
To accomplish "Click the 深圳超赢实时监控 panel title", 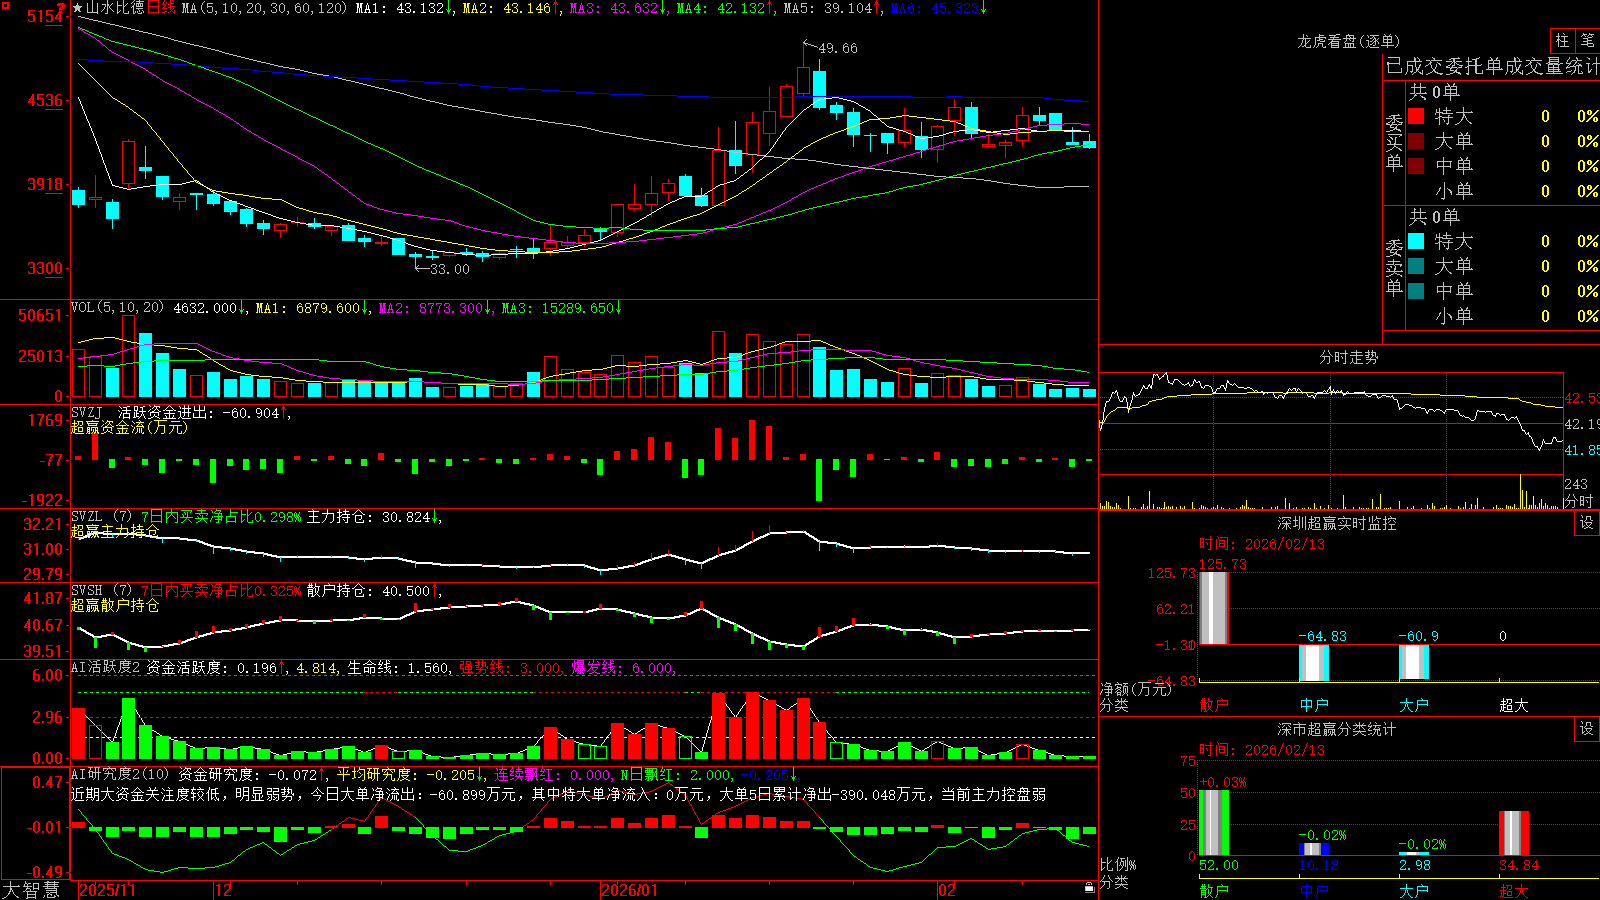I will coord(1337,523).
